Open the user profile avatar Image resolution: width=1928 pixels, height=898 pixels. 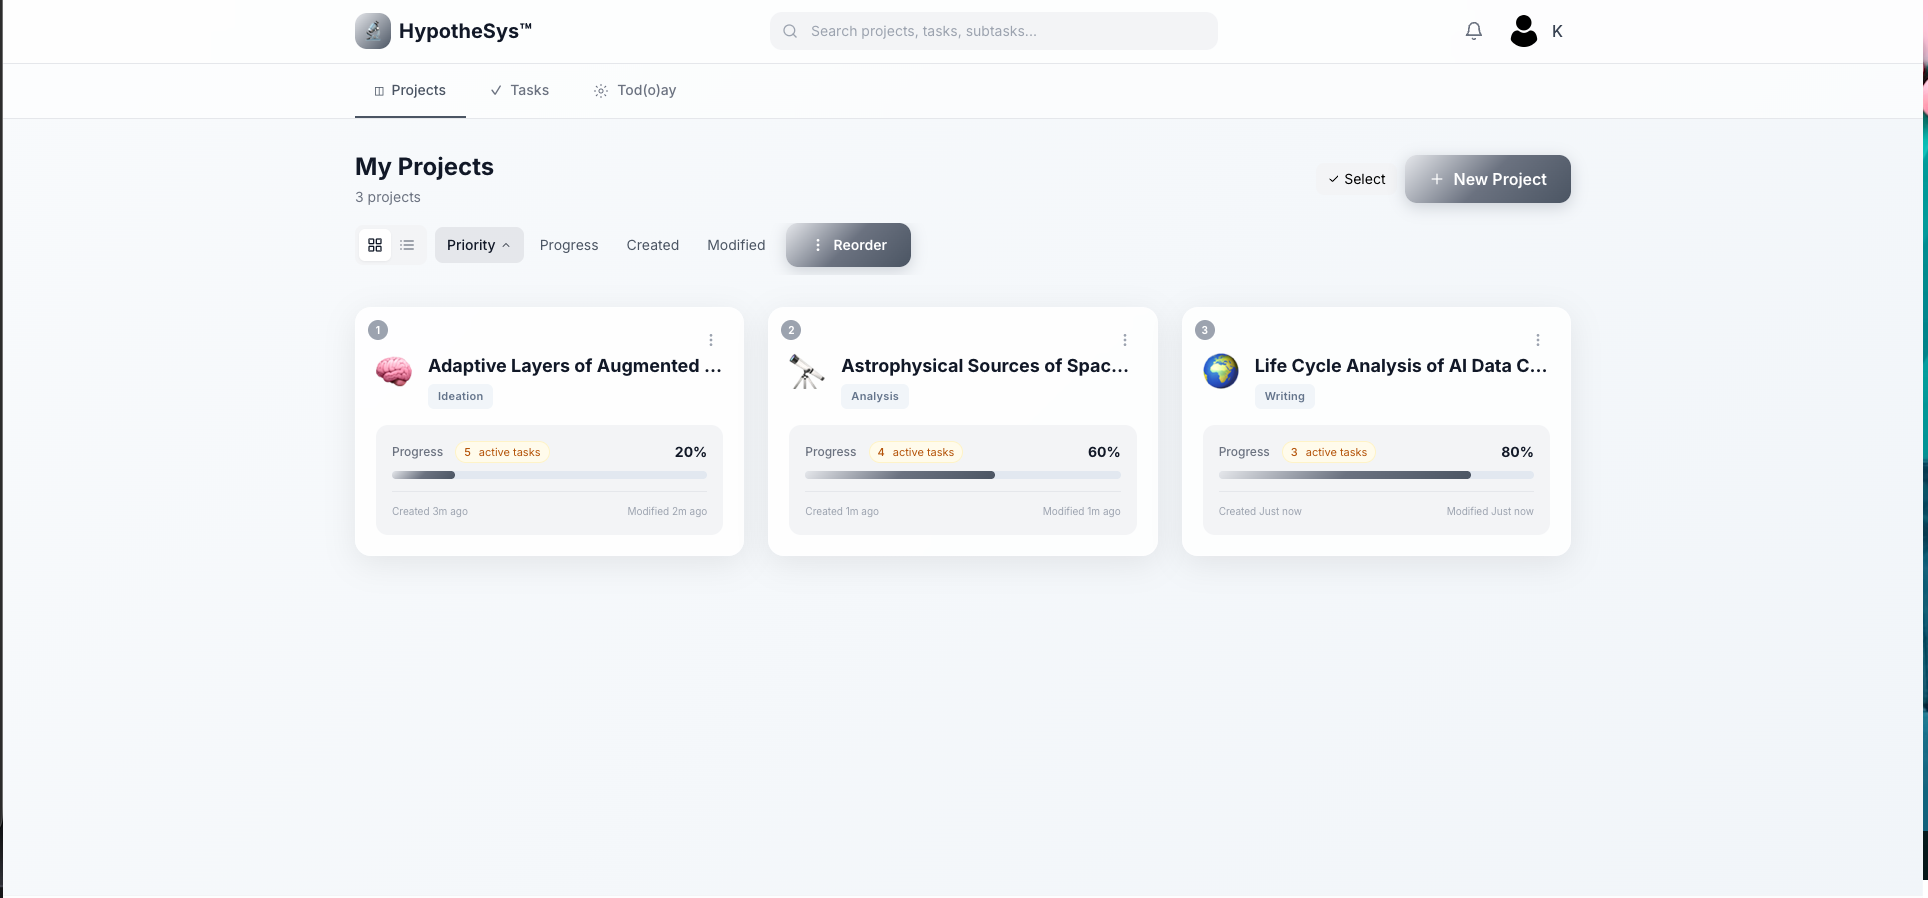(x=1523, y=31)
